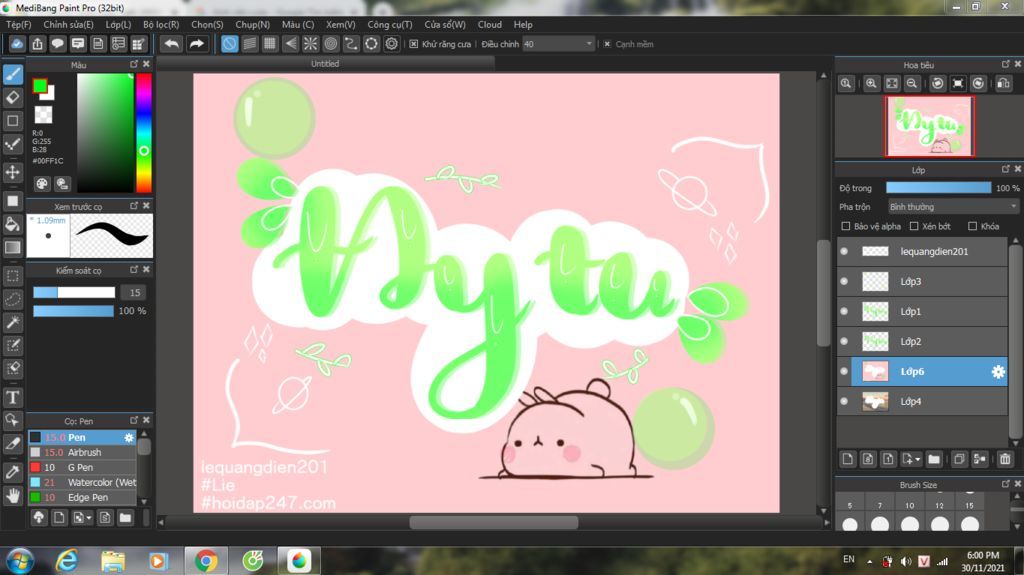Open the Lớp(L) layer menu
This screenshot has height=575, width=1024.
pos(118,24)
